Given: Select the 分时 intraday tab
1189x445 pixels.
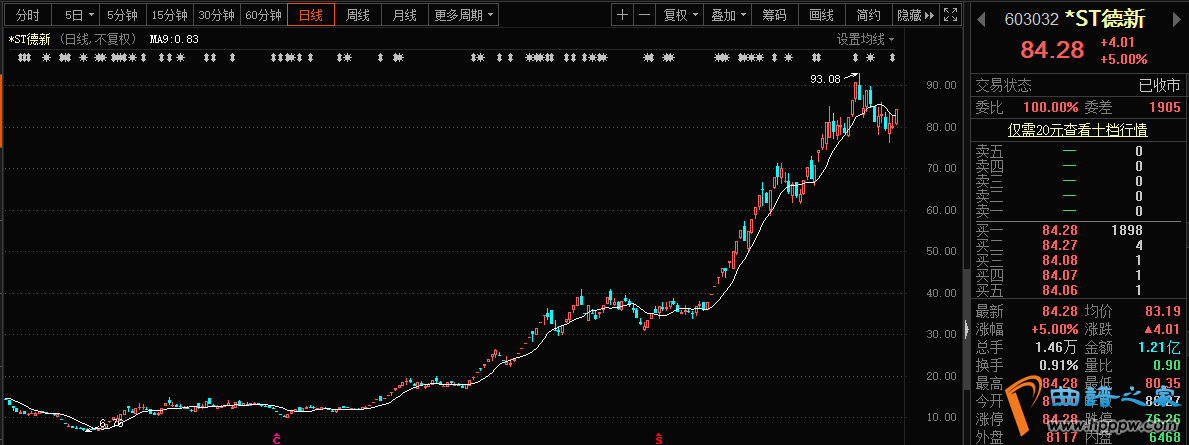Looking at the screenshot, I should click(x=28, y=15).
